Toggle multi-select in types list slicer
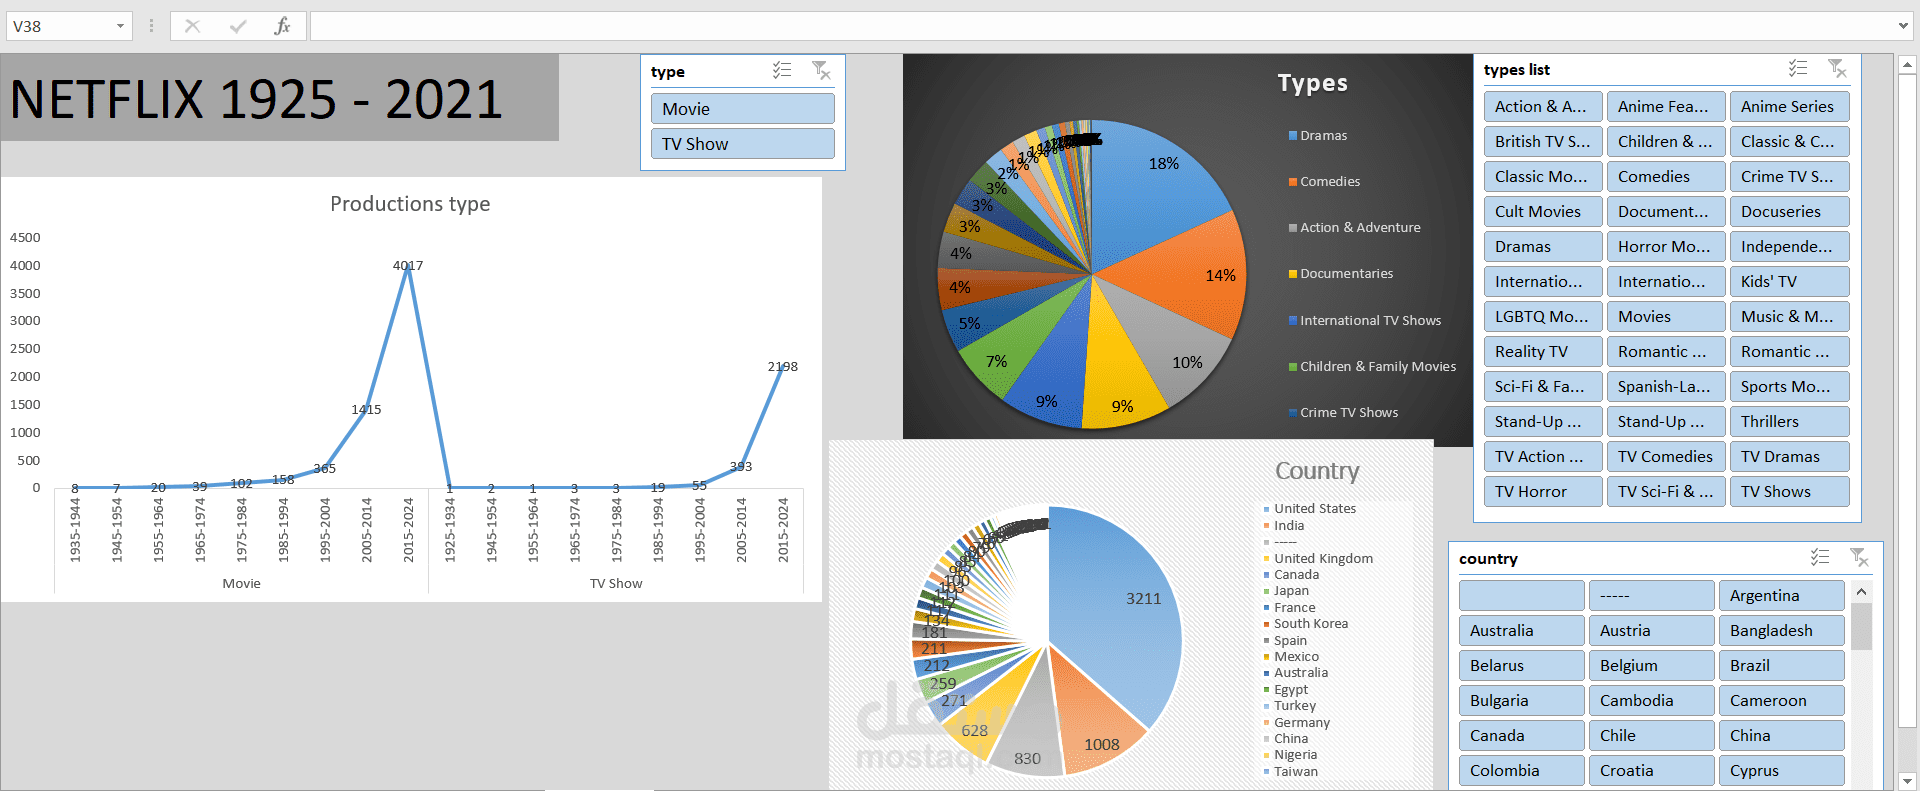 (1798, 68)
